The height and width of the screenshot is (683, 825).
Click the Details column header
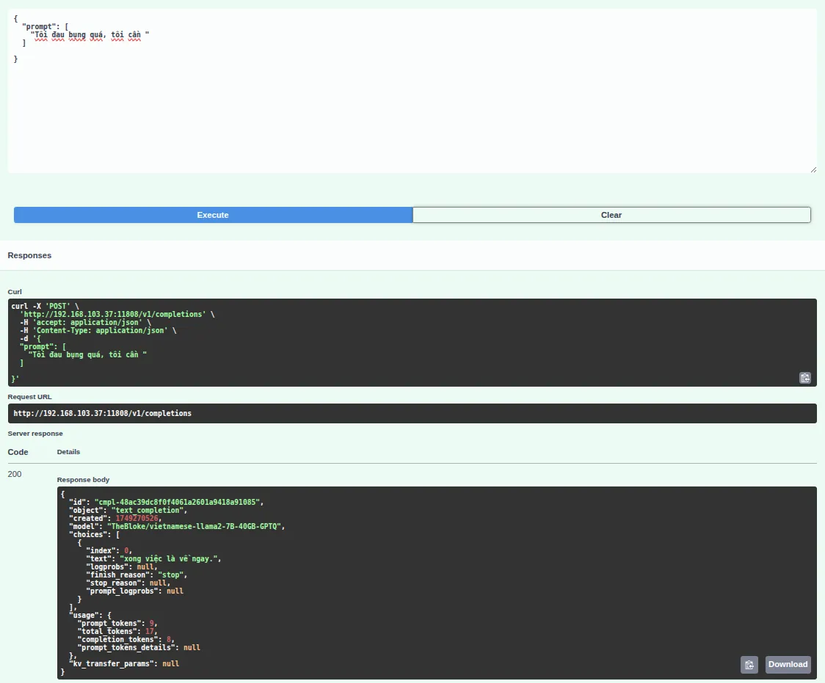pyautogui.click(x=68, y=451)
